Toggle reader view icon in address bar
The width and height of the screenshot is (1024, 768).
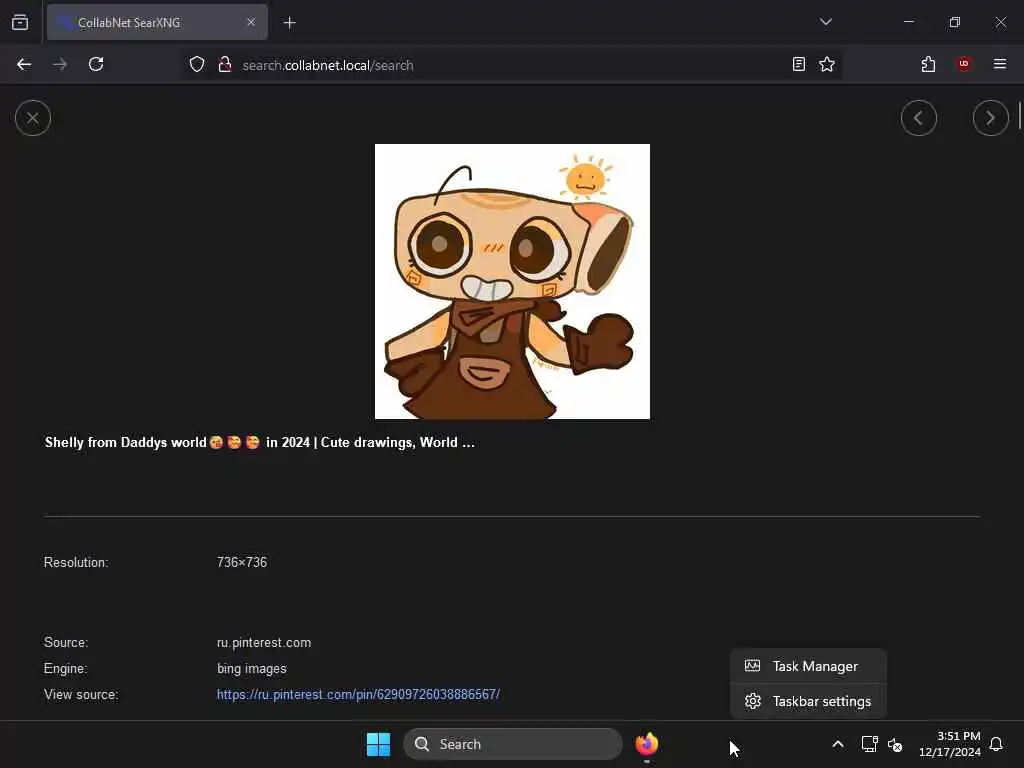(x=798, y=65)
